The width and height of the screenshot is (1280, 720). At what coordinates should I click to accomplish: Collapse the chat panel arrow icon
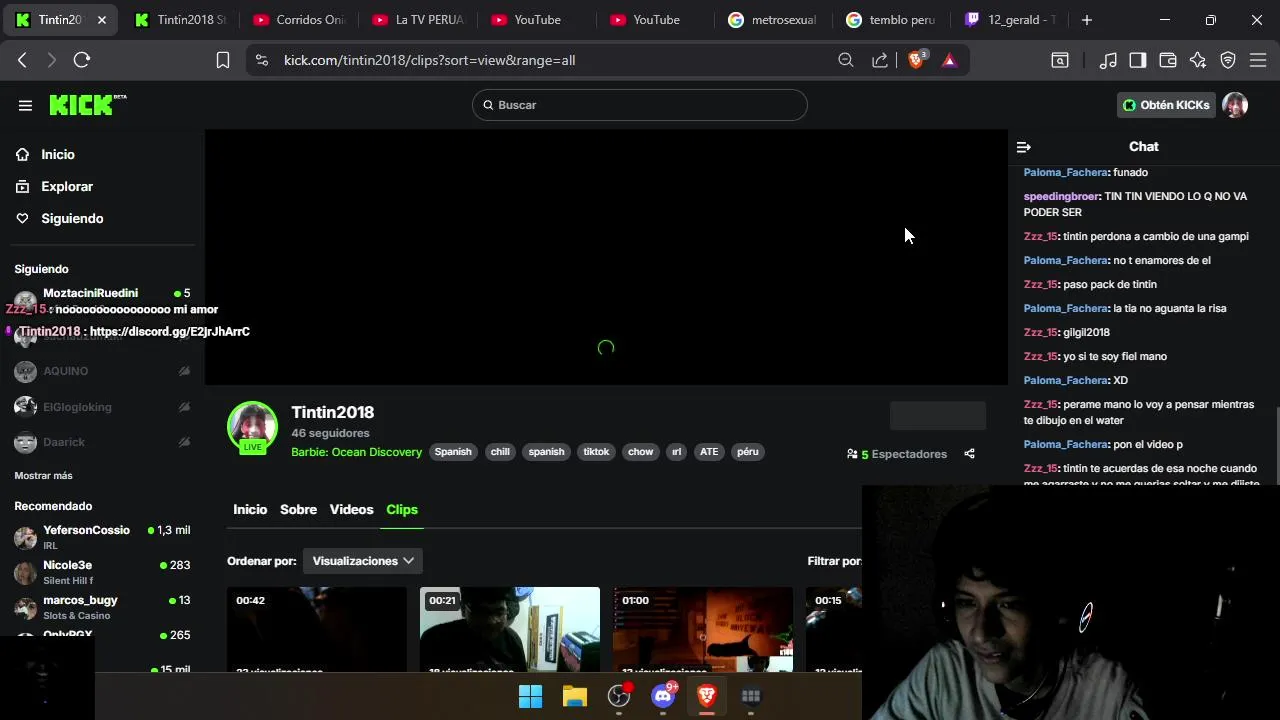click(x=1023, y=147)
